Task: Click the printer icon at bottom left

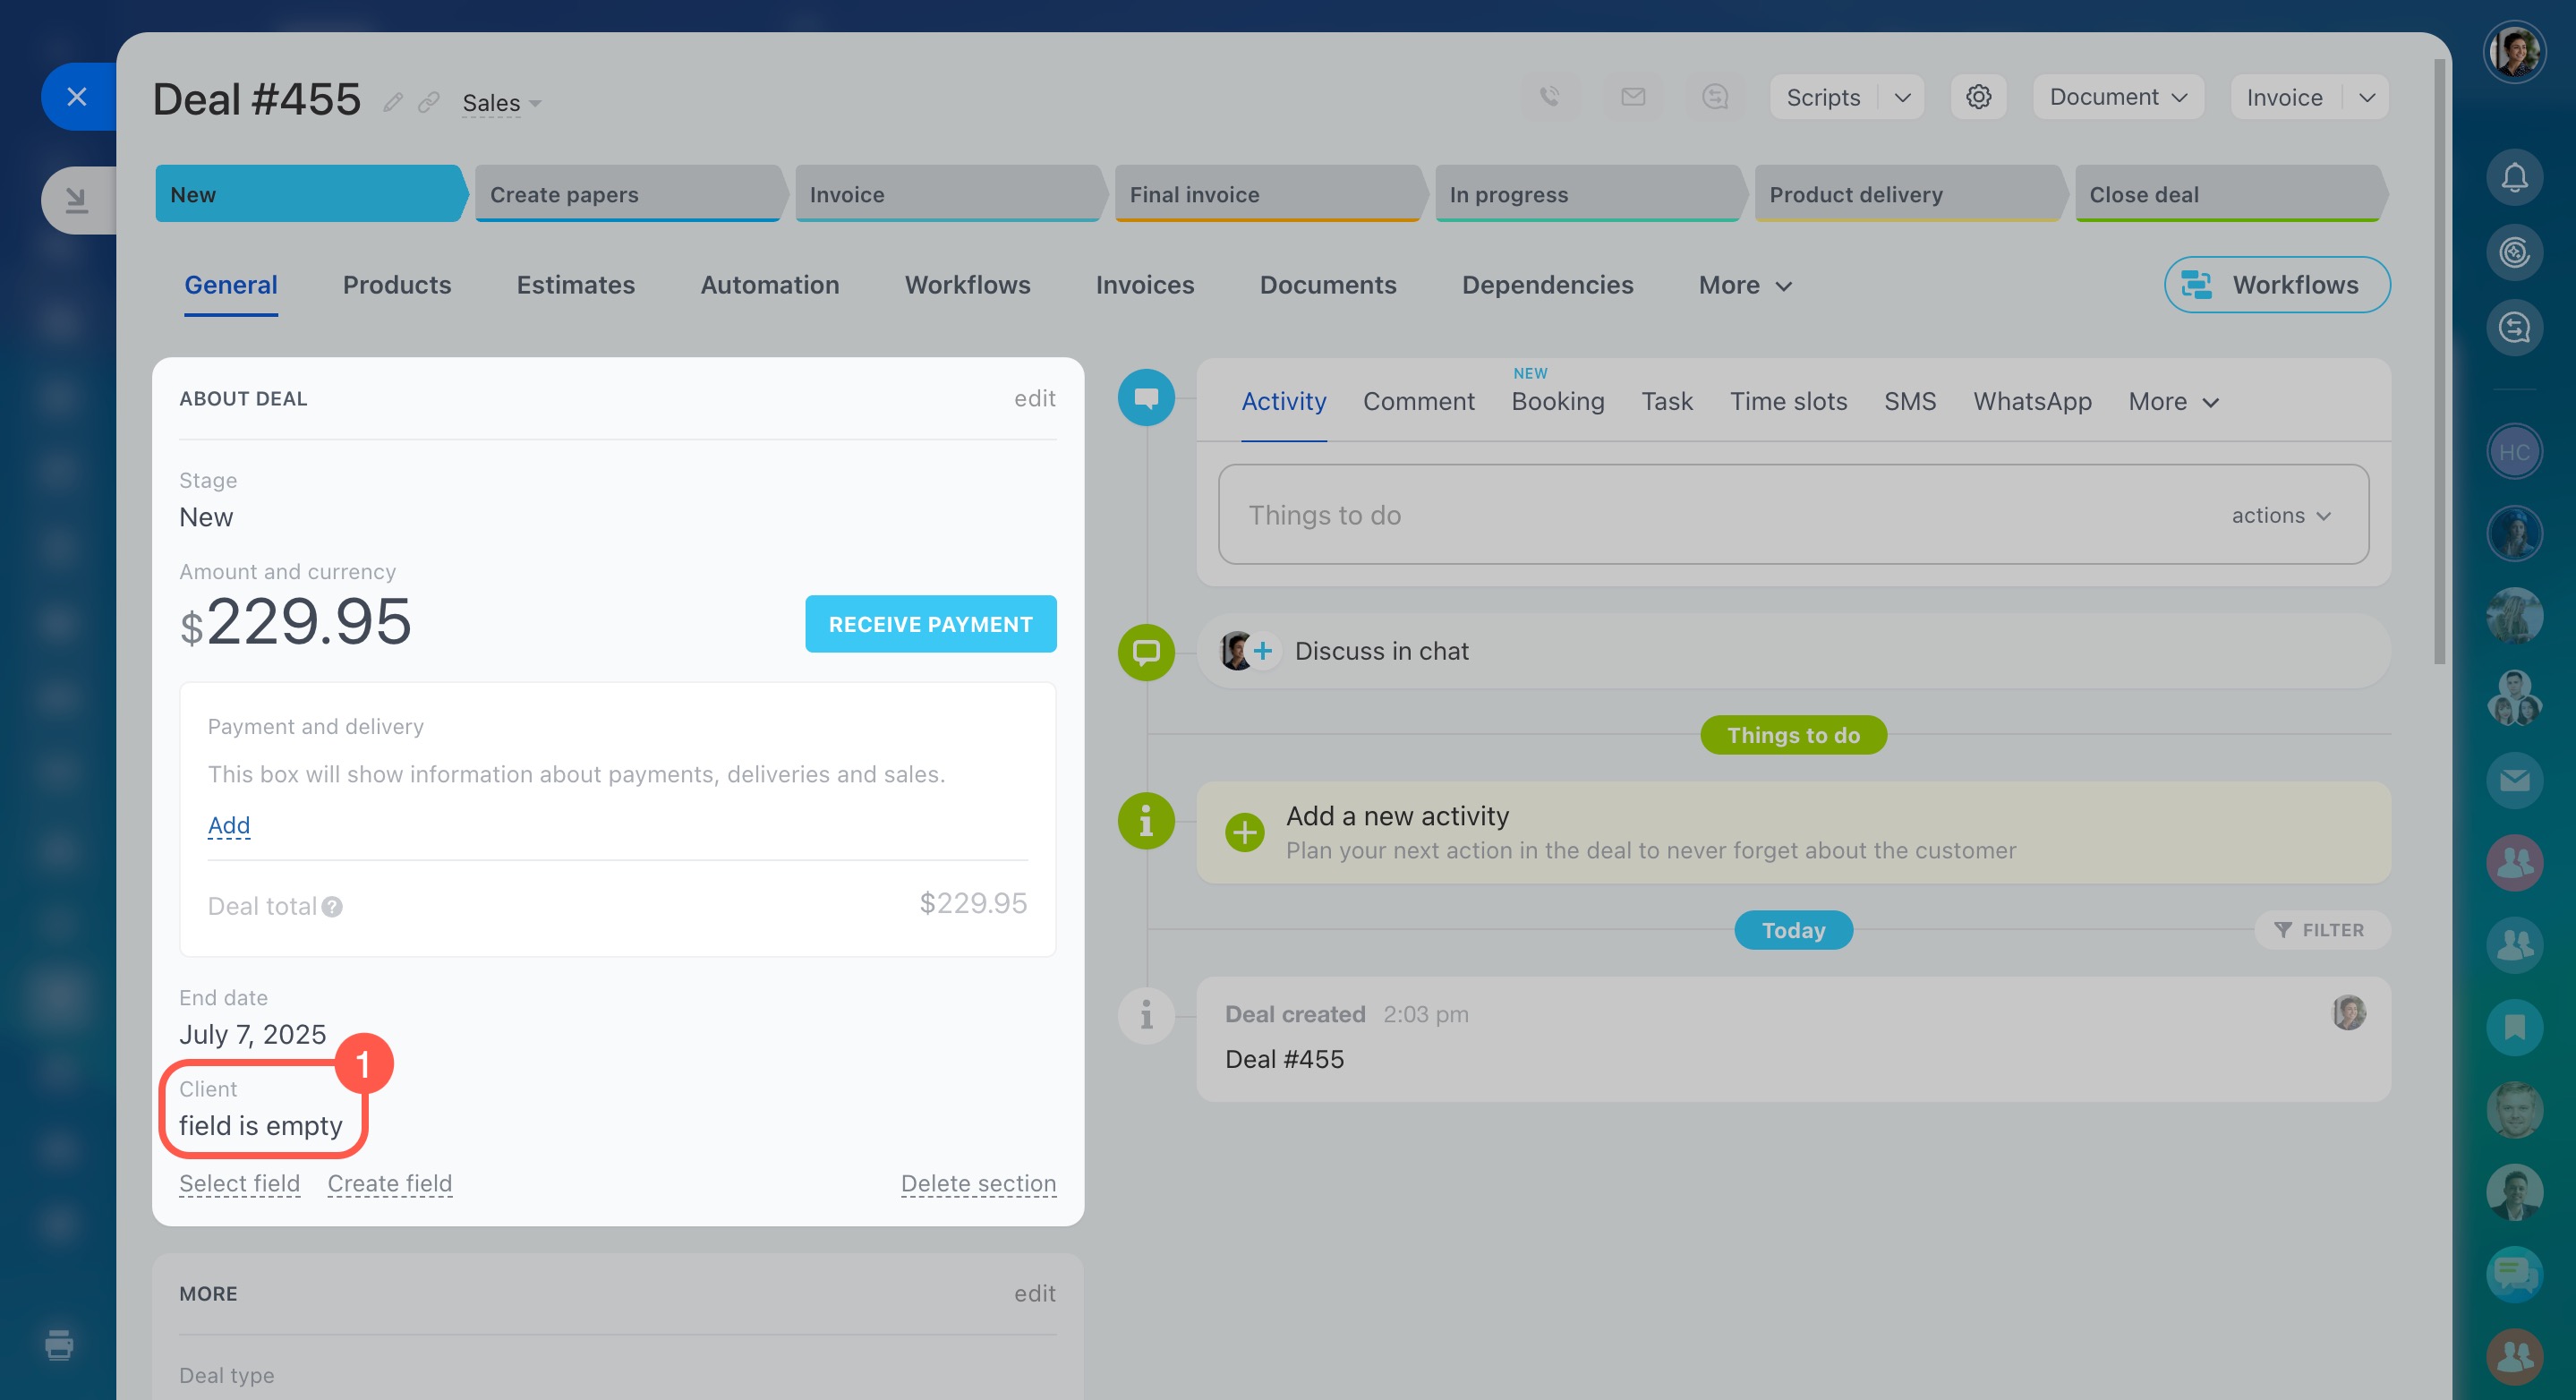Action: [59, 1344]
